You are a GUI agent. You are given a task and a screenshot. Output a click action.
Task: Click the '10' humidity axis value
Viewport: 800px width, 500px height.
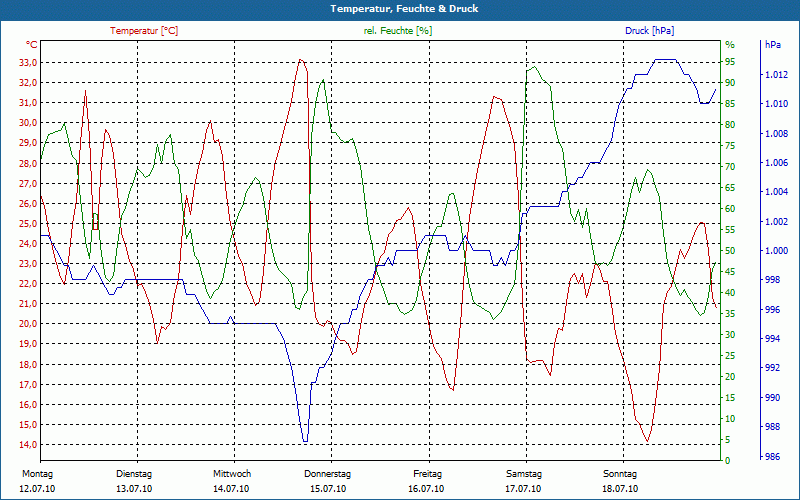point(730,418)
